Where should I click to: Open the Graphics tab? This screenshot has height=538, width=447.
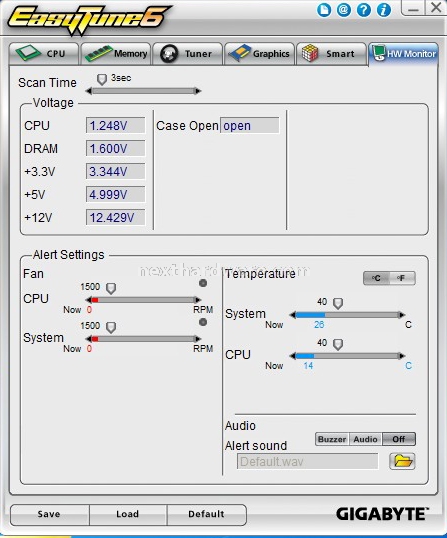pyautogui.click(x=260, y=54)
